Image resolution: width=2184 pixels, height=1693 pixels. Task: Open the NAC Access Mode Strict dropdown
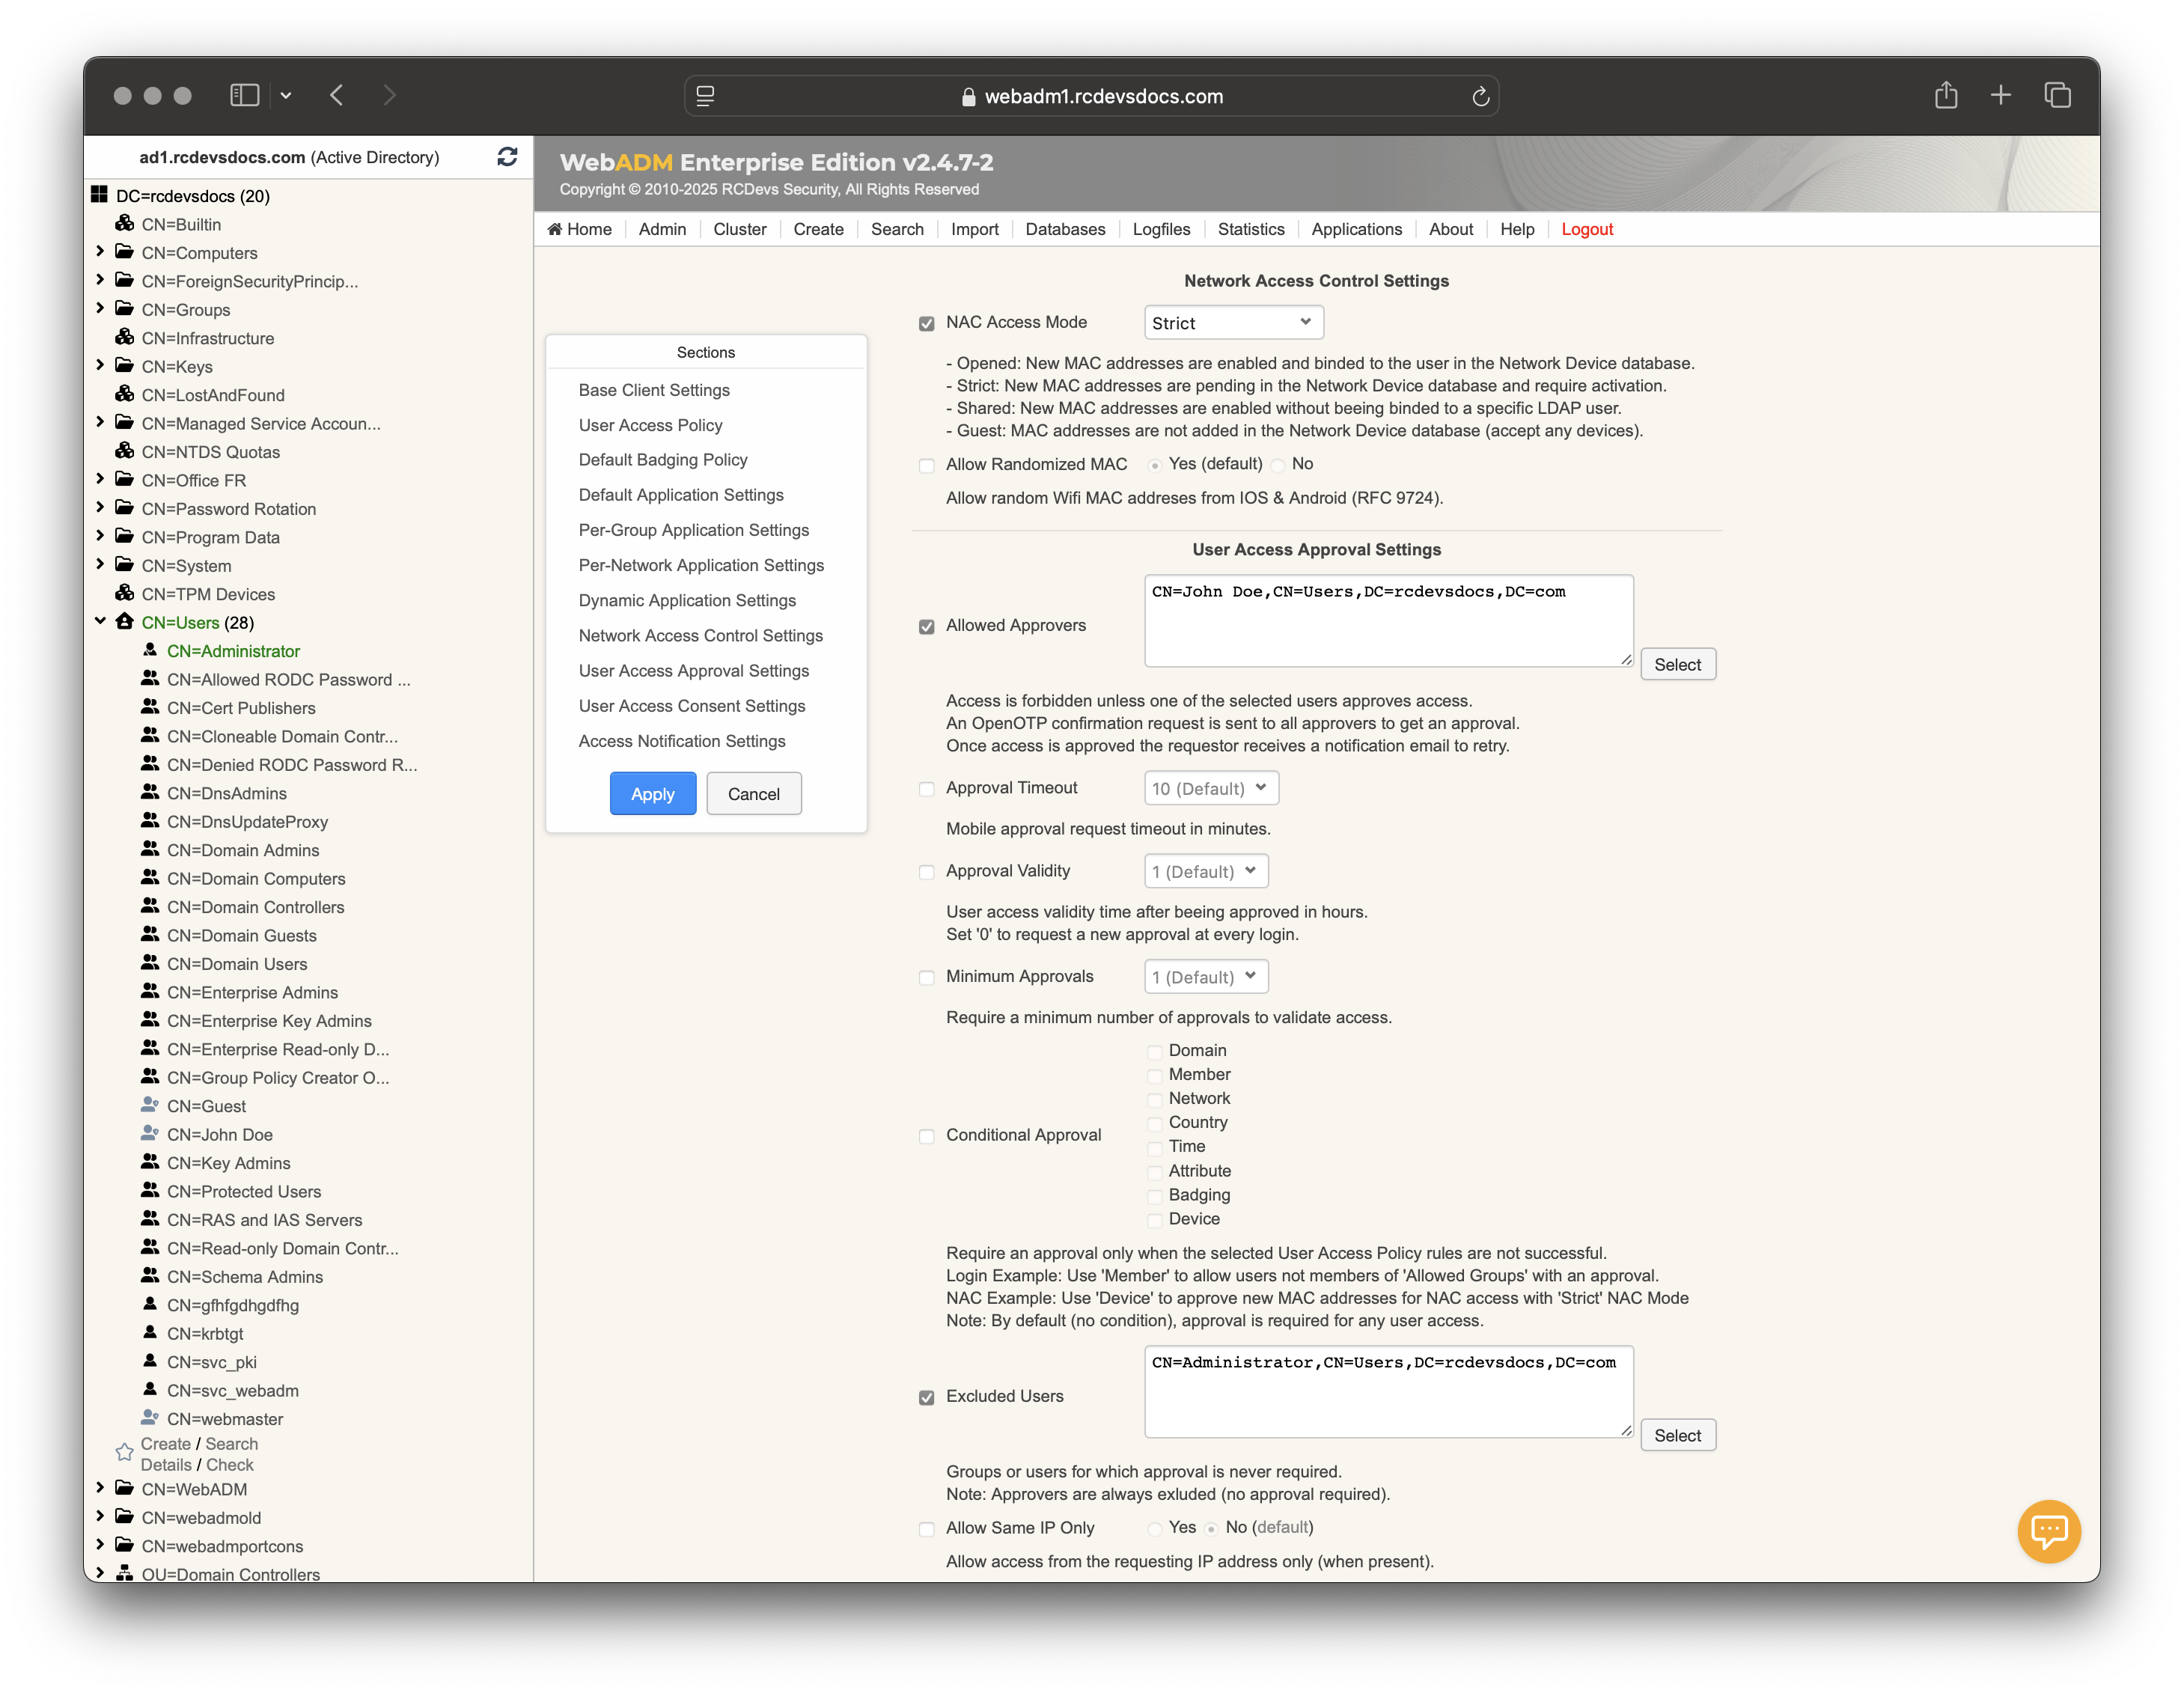coord(1233,322)
